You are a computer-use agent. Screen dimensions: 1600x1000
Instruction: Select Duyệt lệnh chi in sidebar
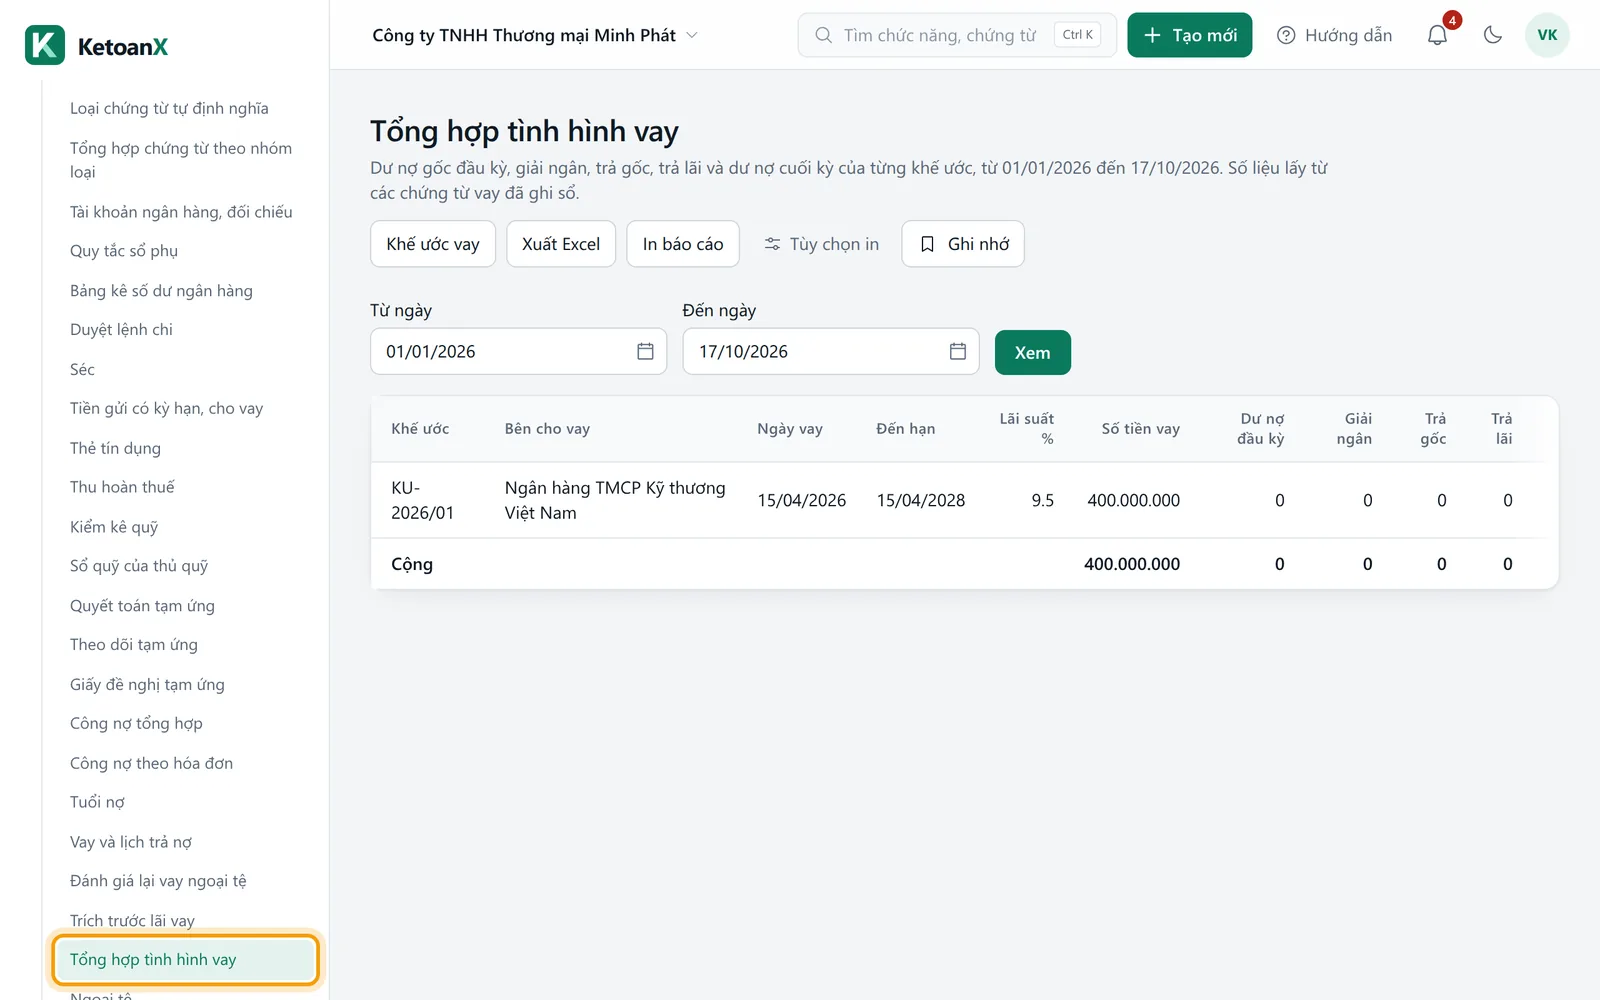pyautogui.click(x=121, y=330)
